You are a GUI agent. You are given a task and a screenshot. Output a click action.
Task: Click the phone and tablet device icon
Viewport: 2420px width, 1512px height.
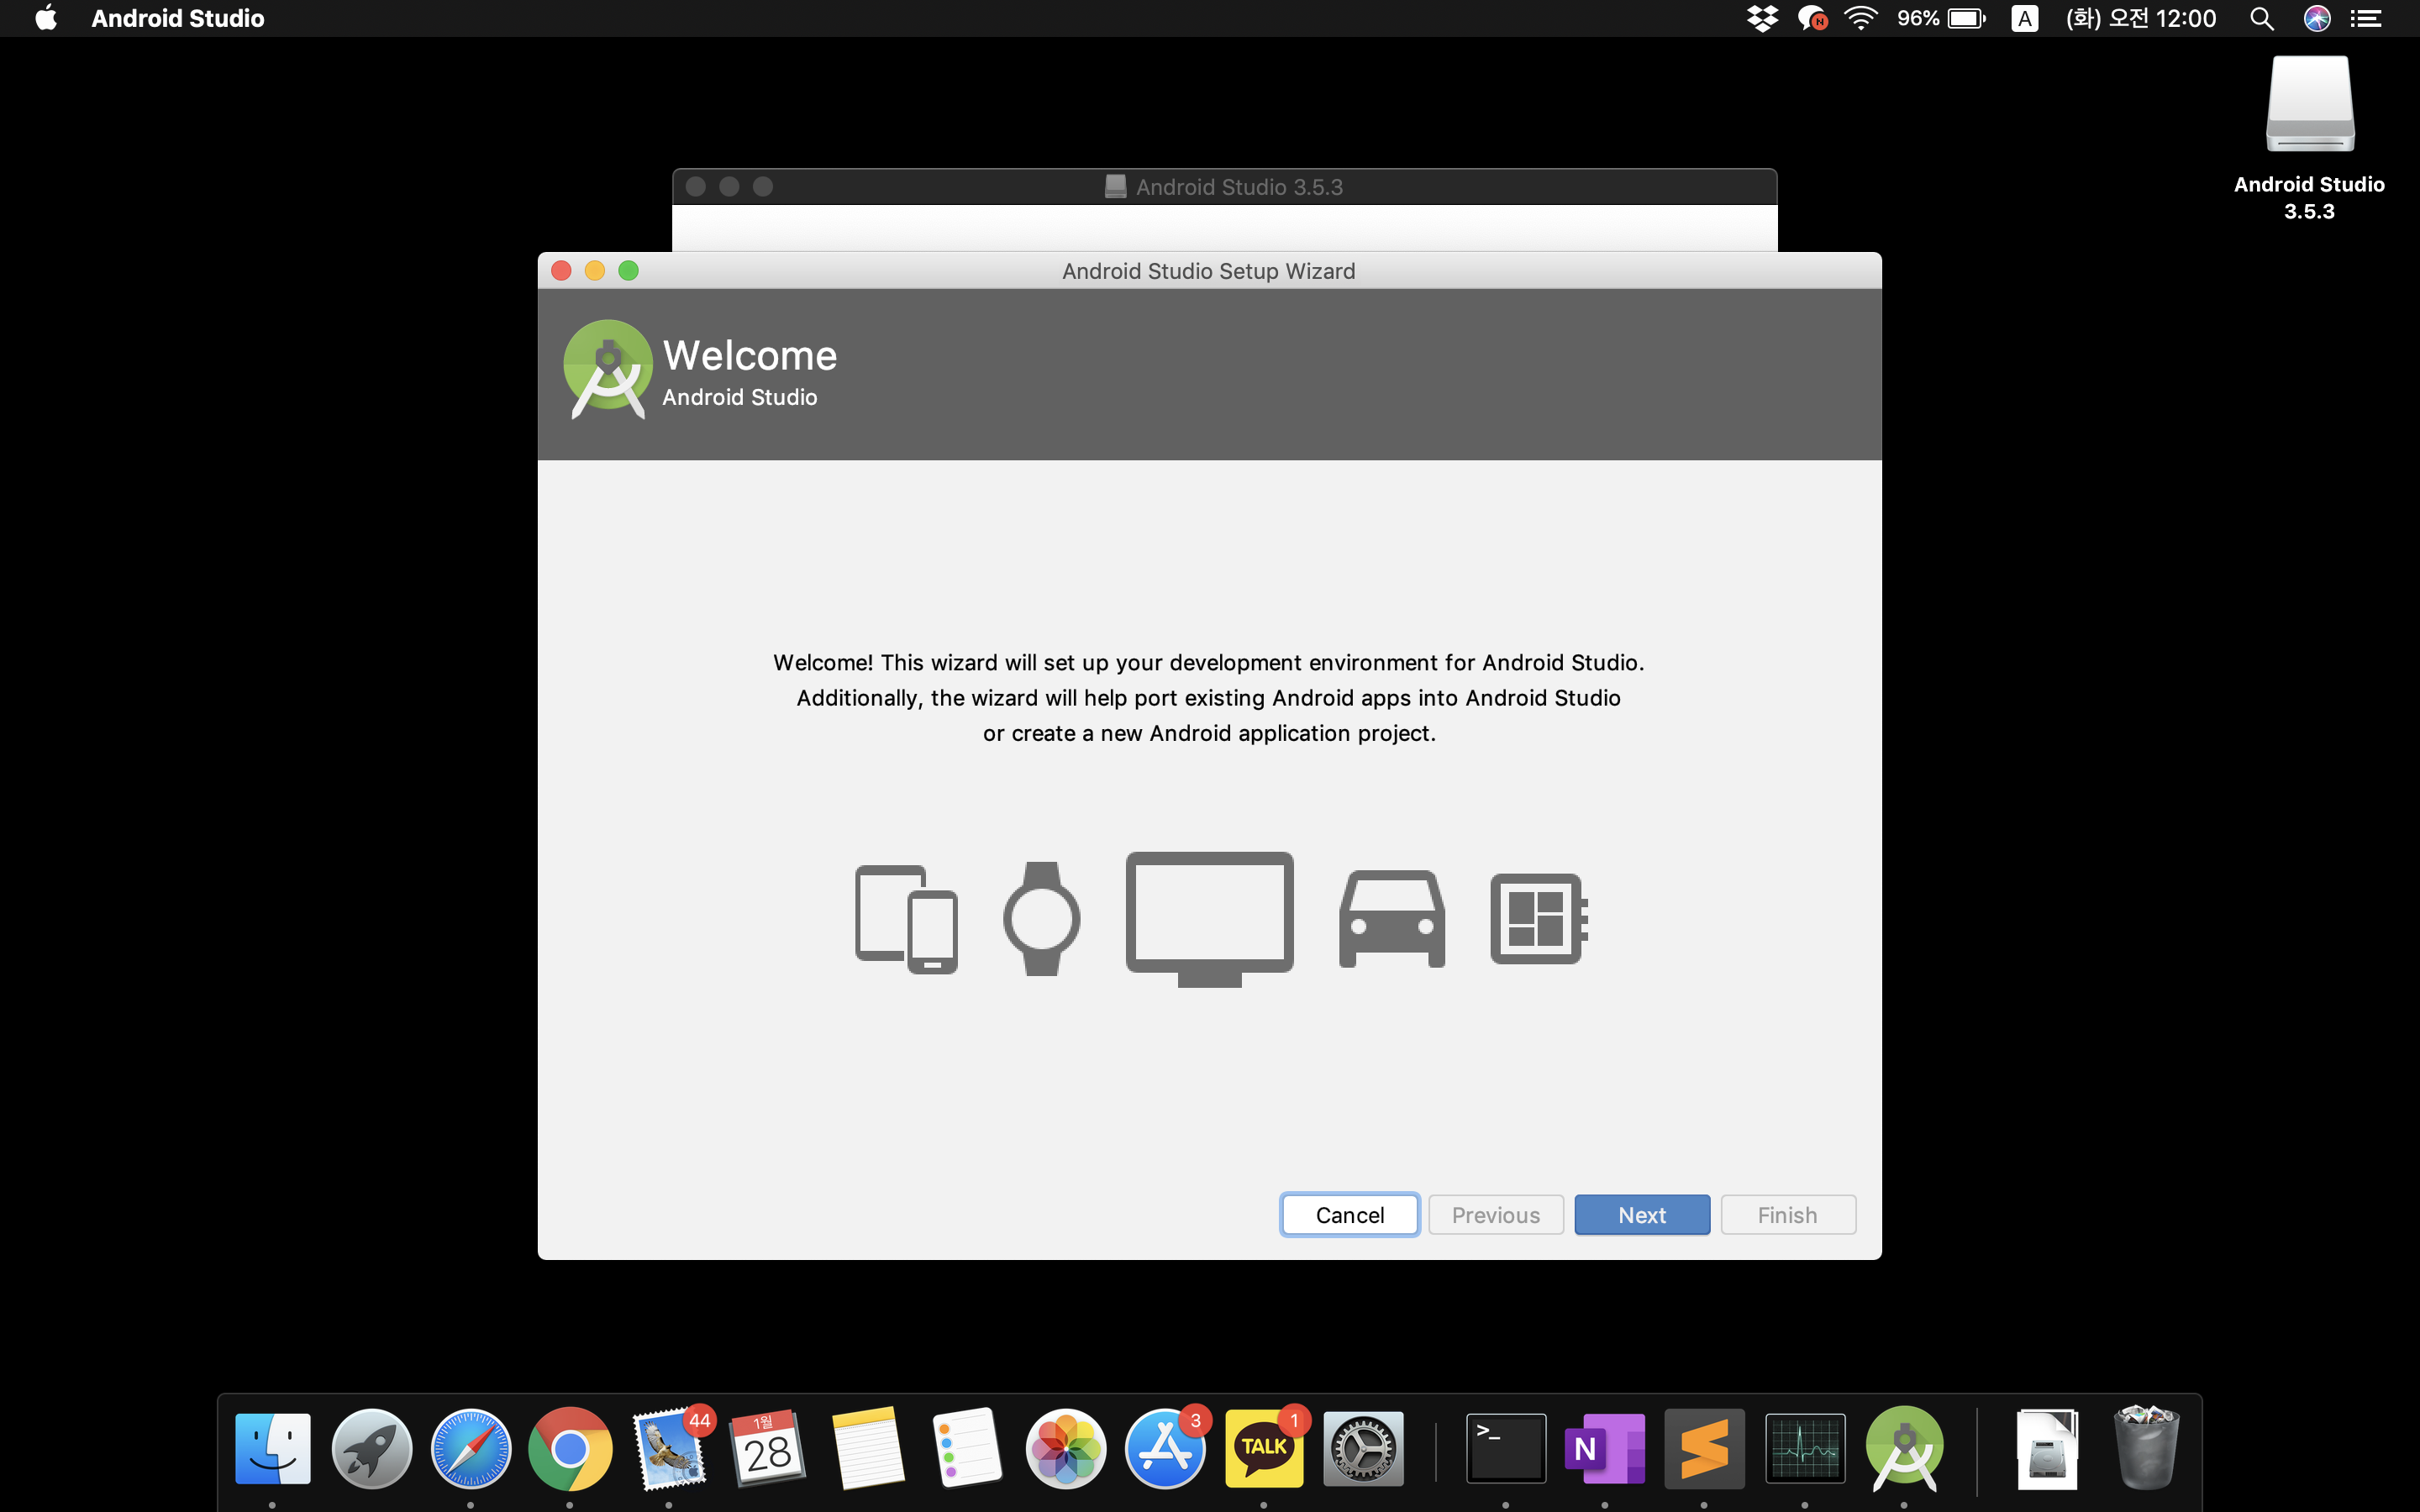click(x=905, y=918)
